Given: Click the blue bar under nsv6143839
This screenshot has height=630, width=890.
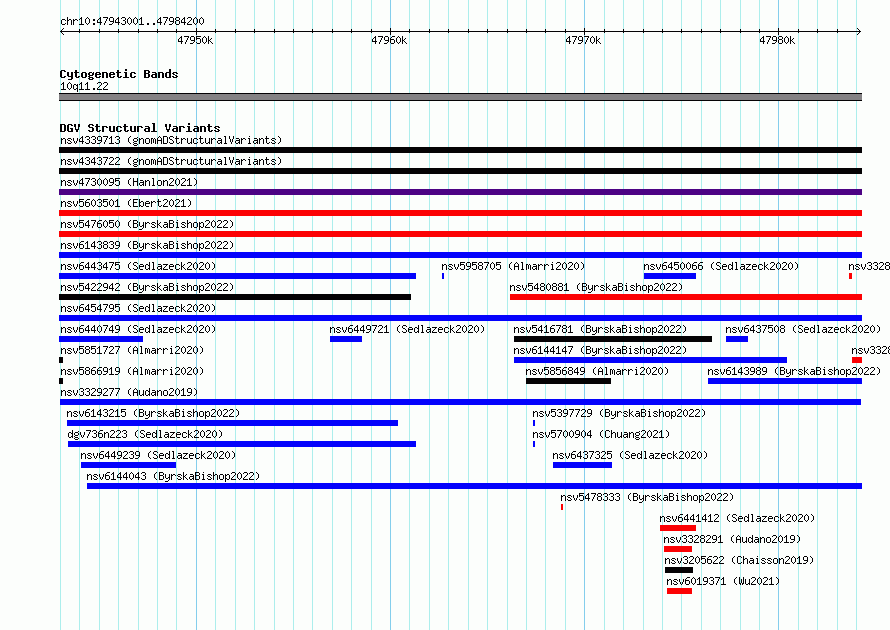Looking at the screenshot, I should 460,255.
